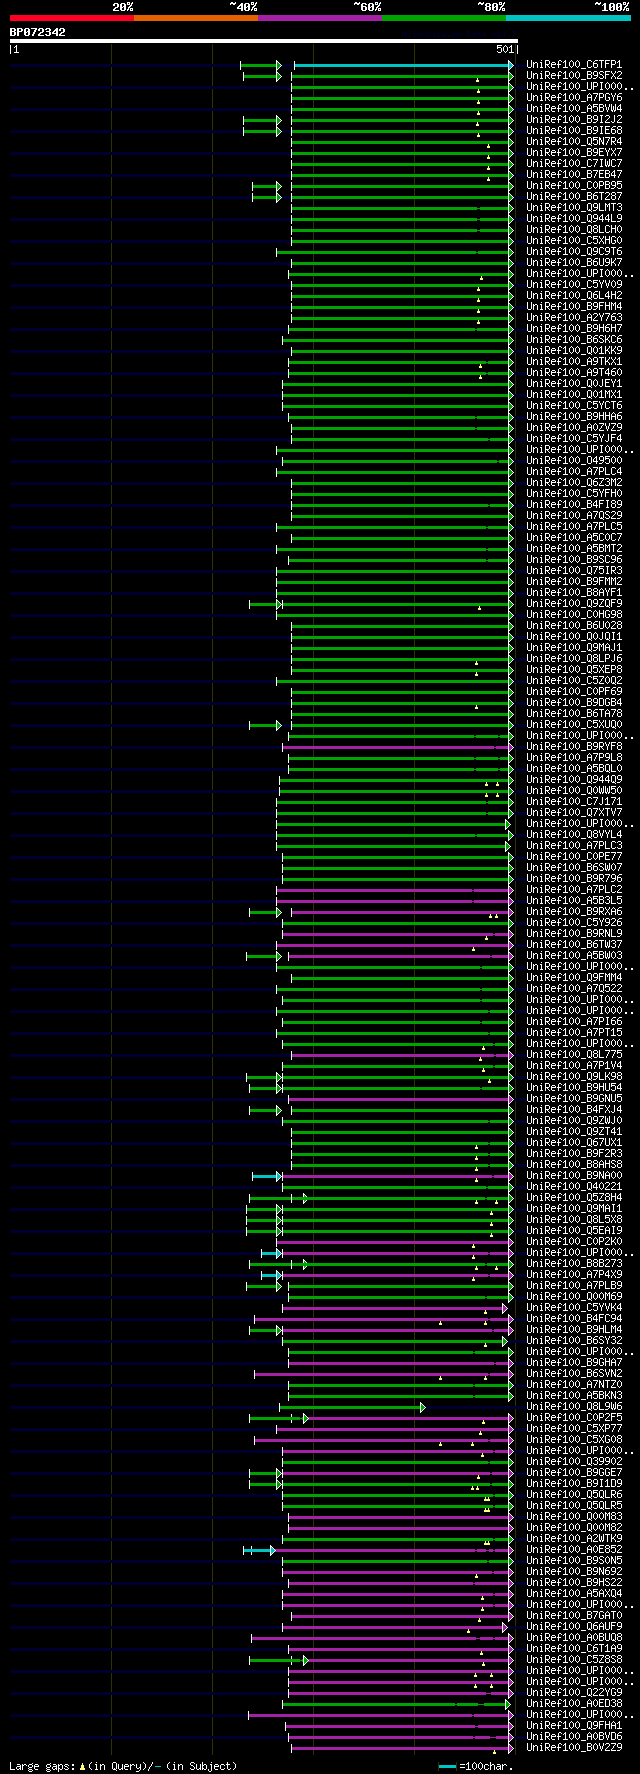Select hit label UniRef100_C7J171
The width and height of the screenshot is (640, 1774).
(x=574, y=801)
